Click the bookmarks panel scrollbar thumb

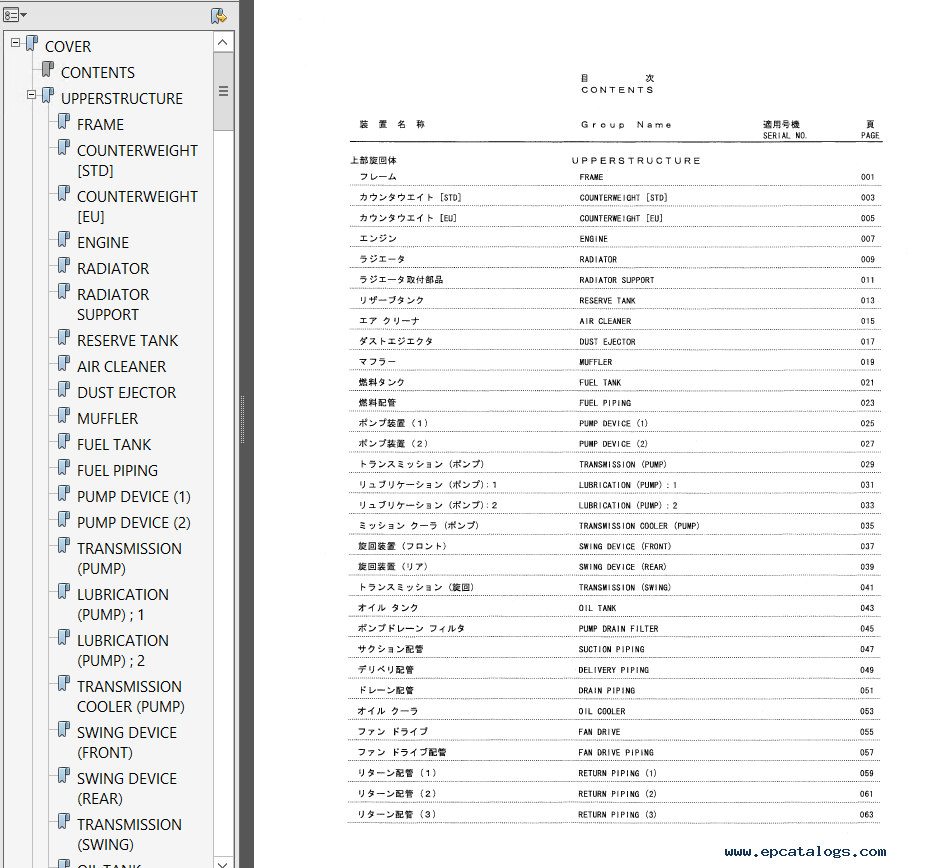click(x=223, y=91)
